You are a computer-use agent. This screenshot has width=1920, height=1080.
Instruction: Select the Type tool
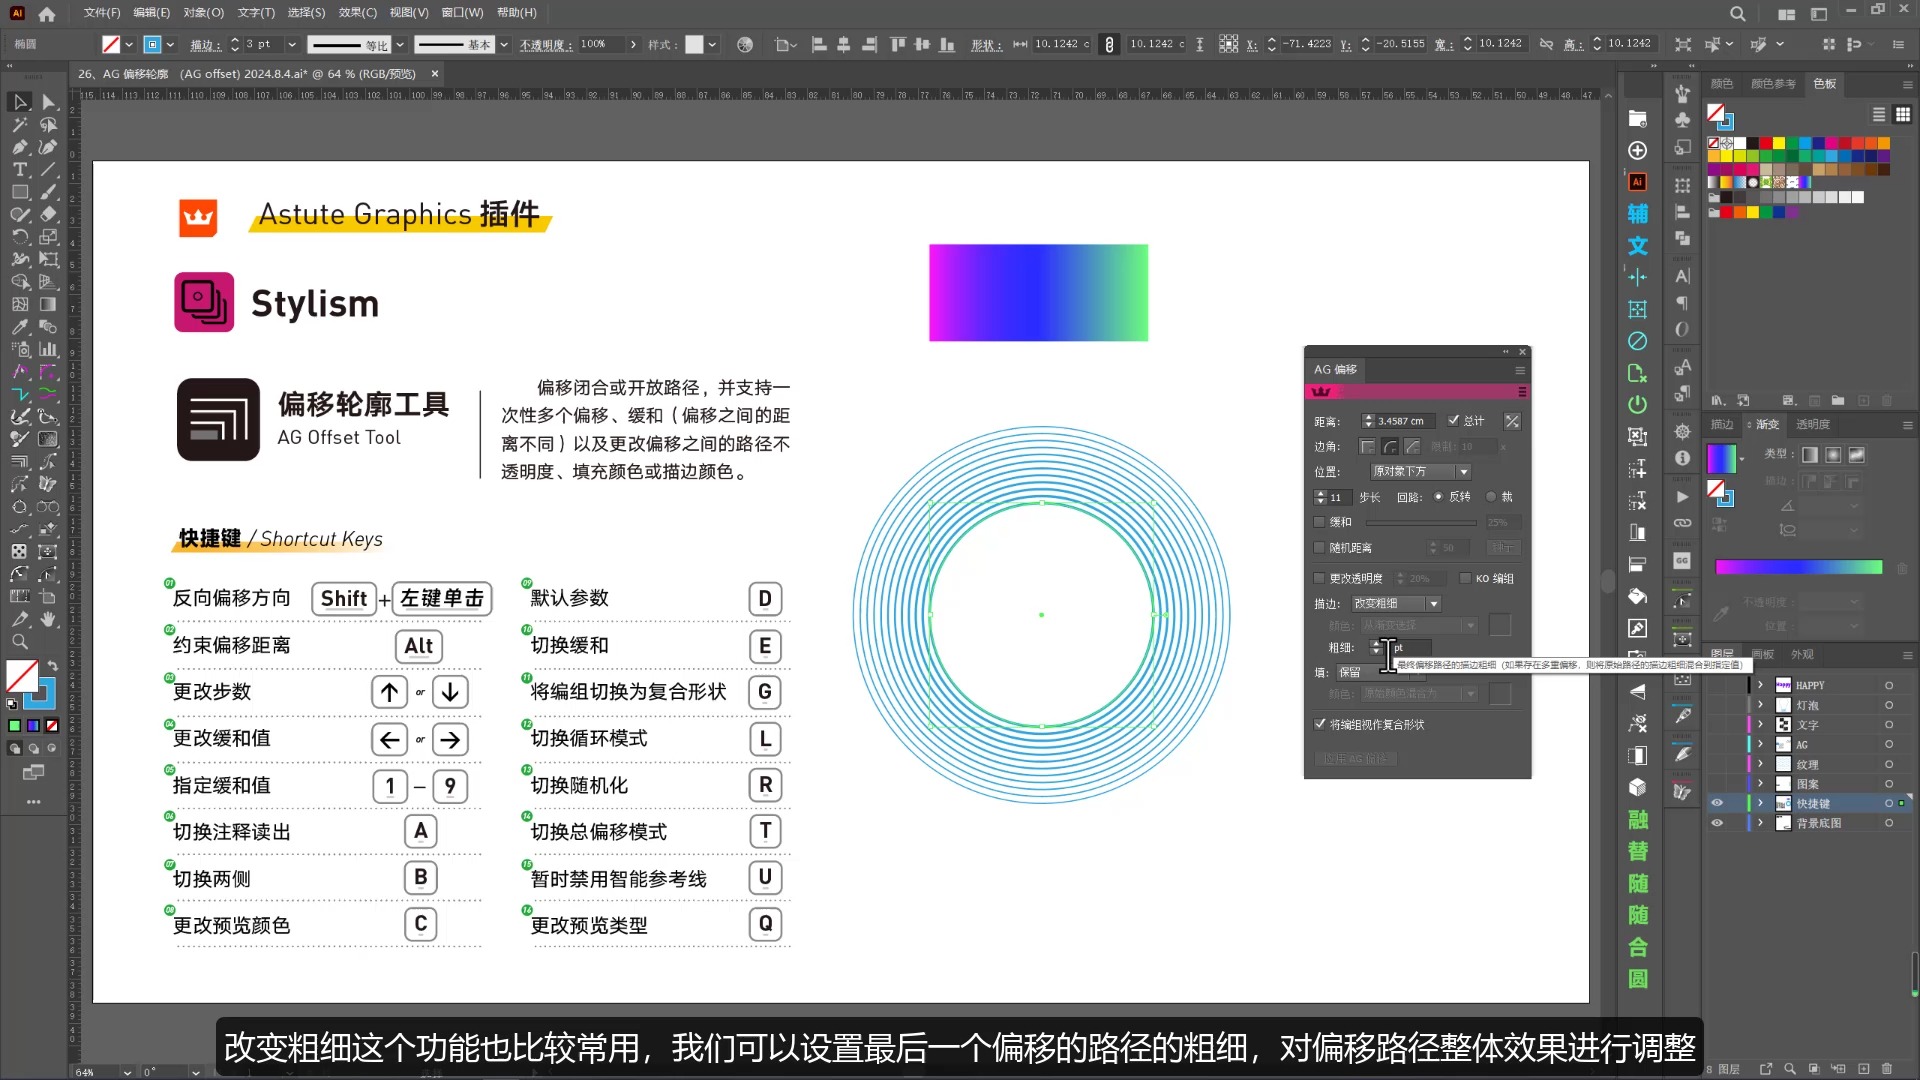20,170
